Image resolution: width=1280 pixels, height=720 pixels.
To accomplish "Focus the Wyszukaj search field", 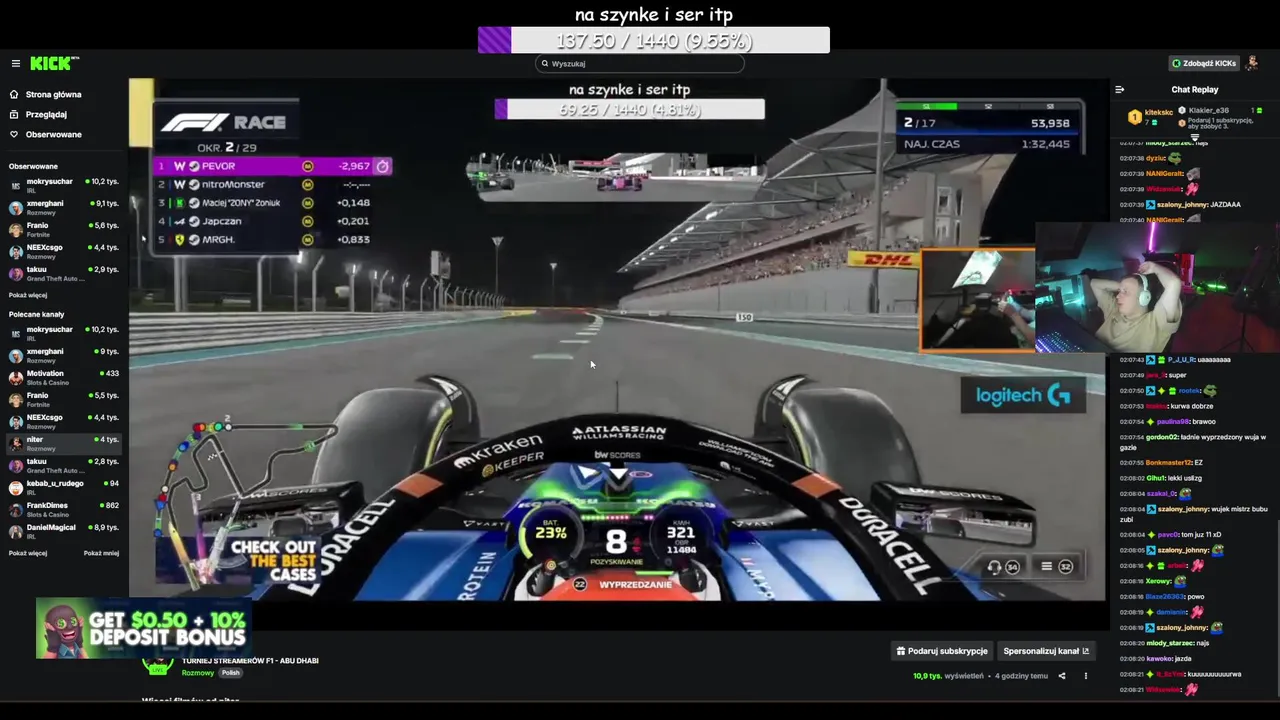I will point(640,63).
